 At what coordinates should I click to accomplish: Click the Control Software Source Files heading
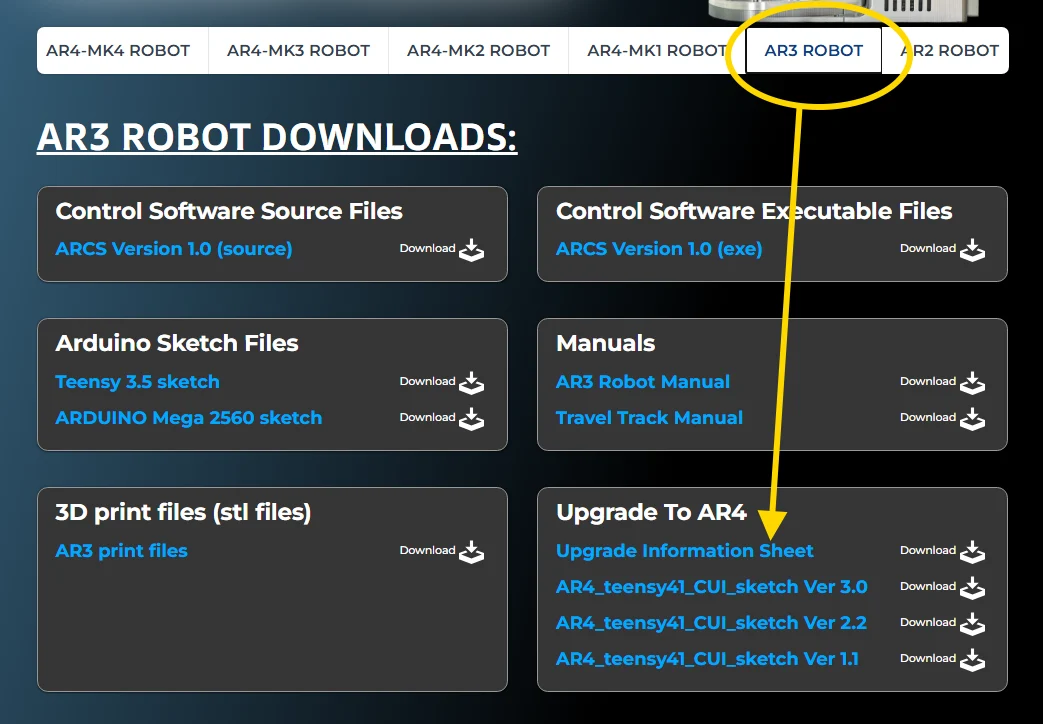click(229, 211)
